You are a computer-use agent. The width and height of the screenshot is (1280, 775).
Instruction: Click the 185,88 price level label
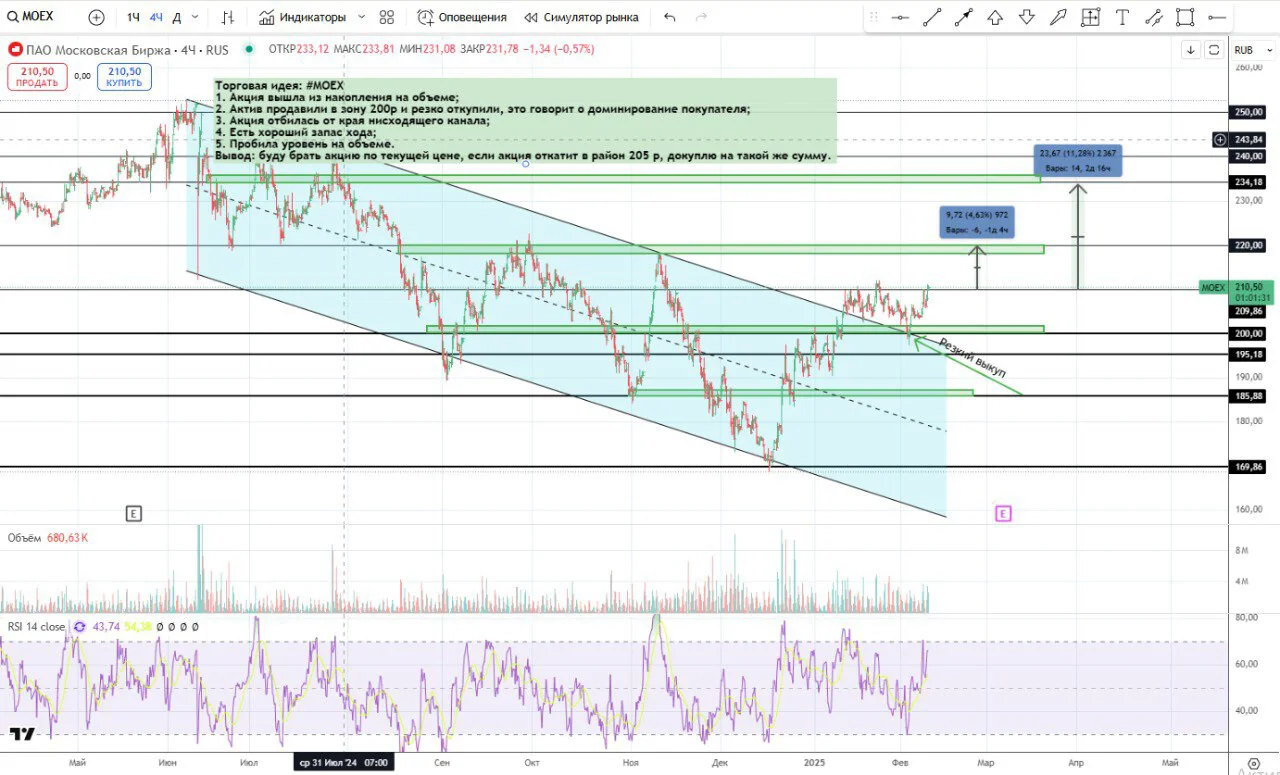(x=1249, y=396)
